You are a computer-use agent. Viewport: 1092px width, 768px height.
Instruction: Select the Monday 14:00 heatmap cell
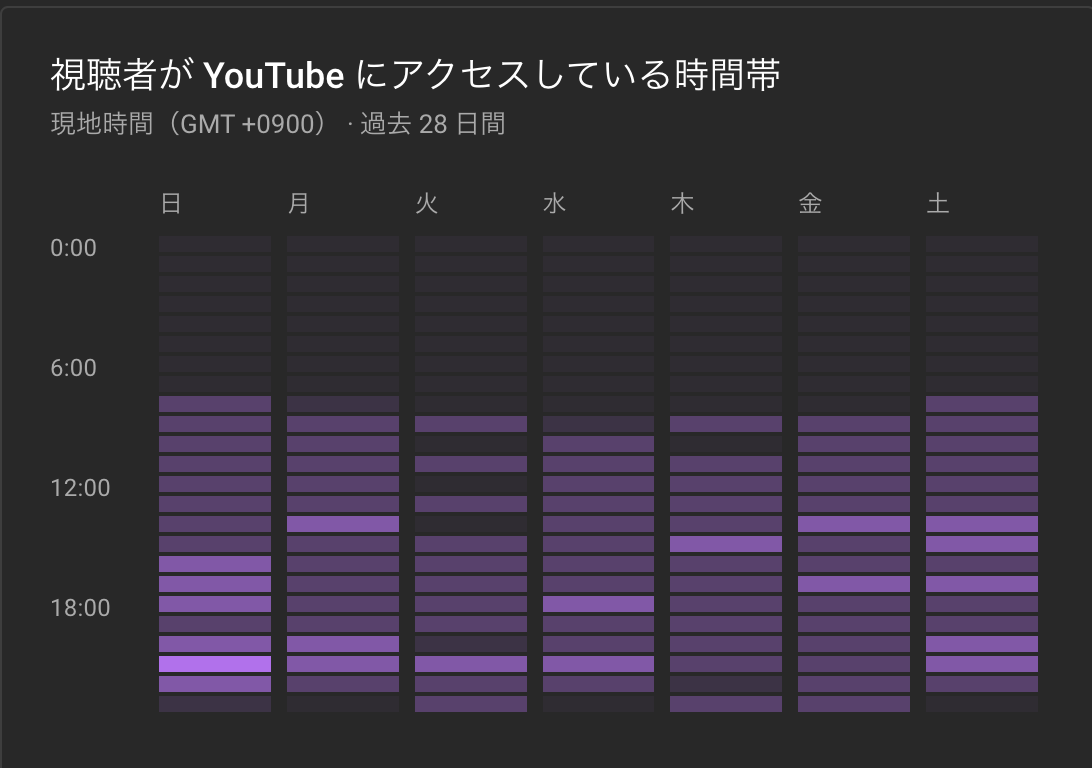(343, 524)
